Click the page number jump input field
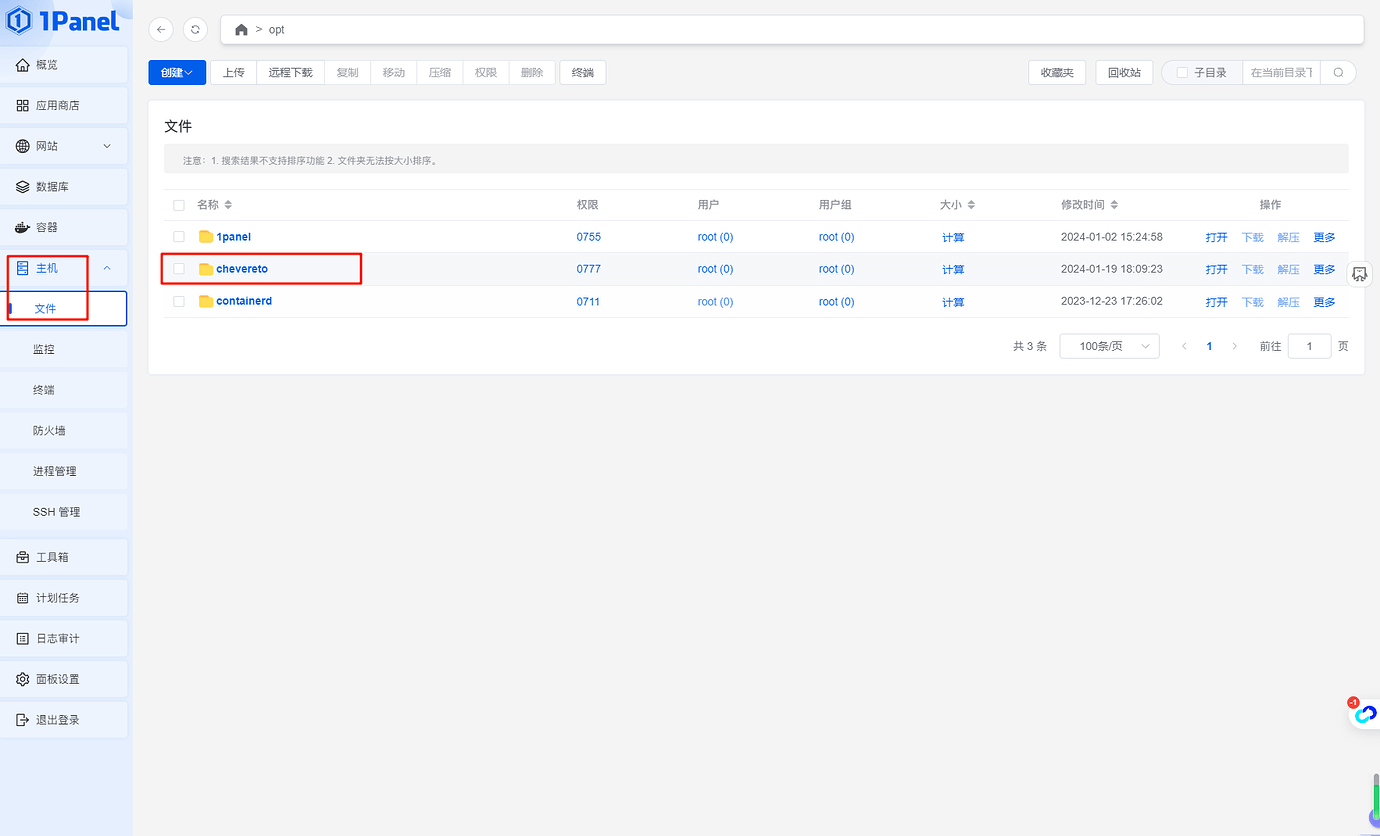1380x836 pixels. 1309,346
